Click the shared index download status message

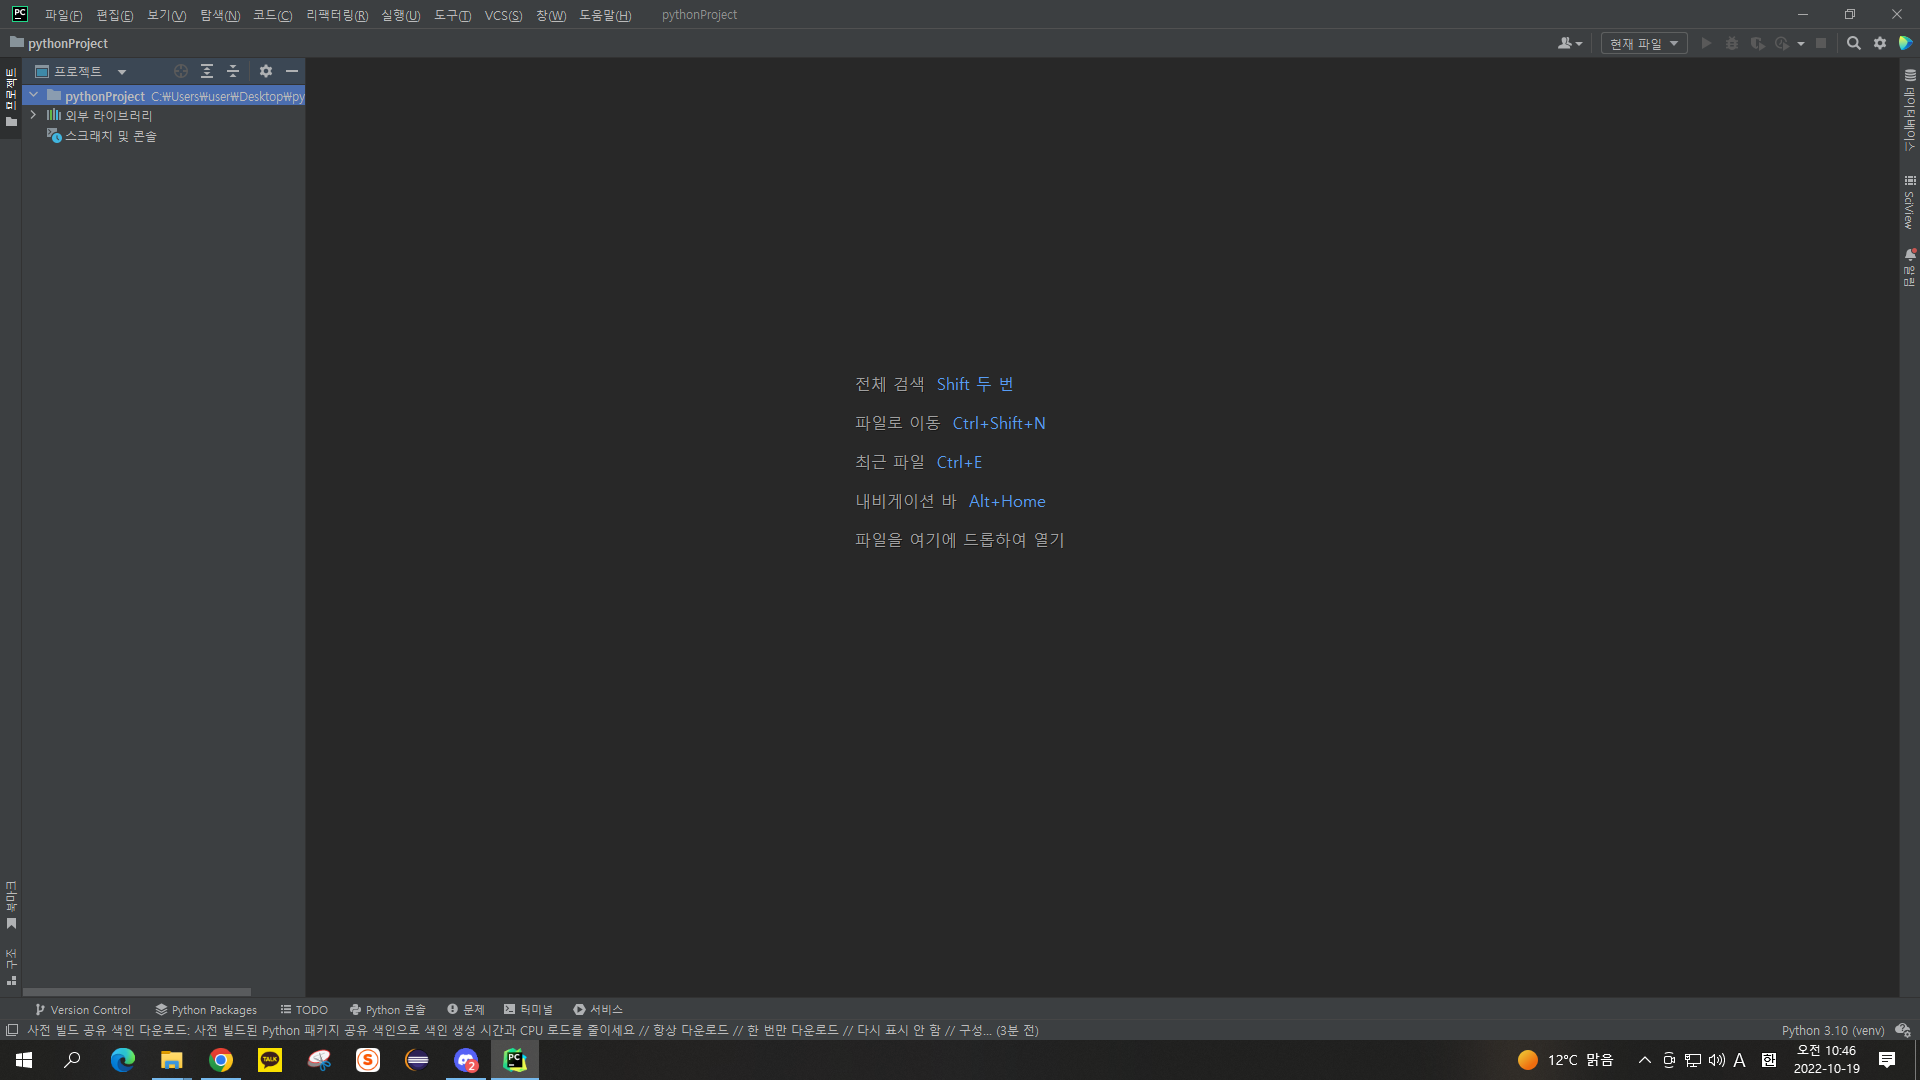click(533, 1030)
